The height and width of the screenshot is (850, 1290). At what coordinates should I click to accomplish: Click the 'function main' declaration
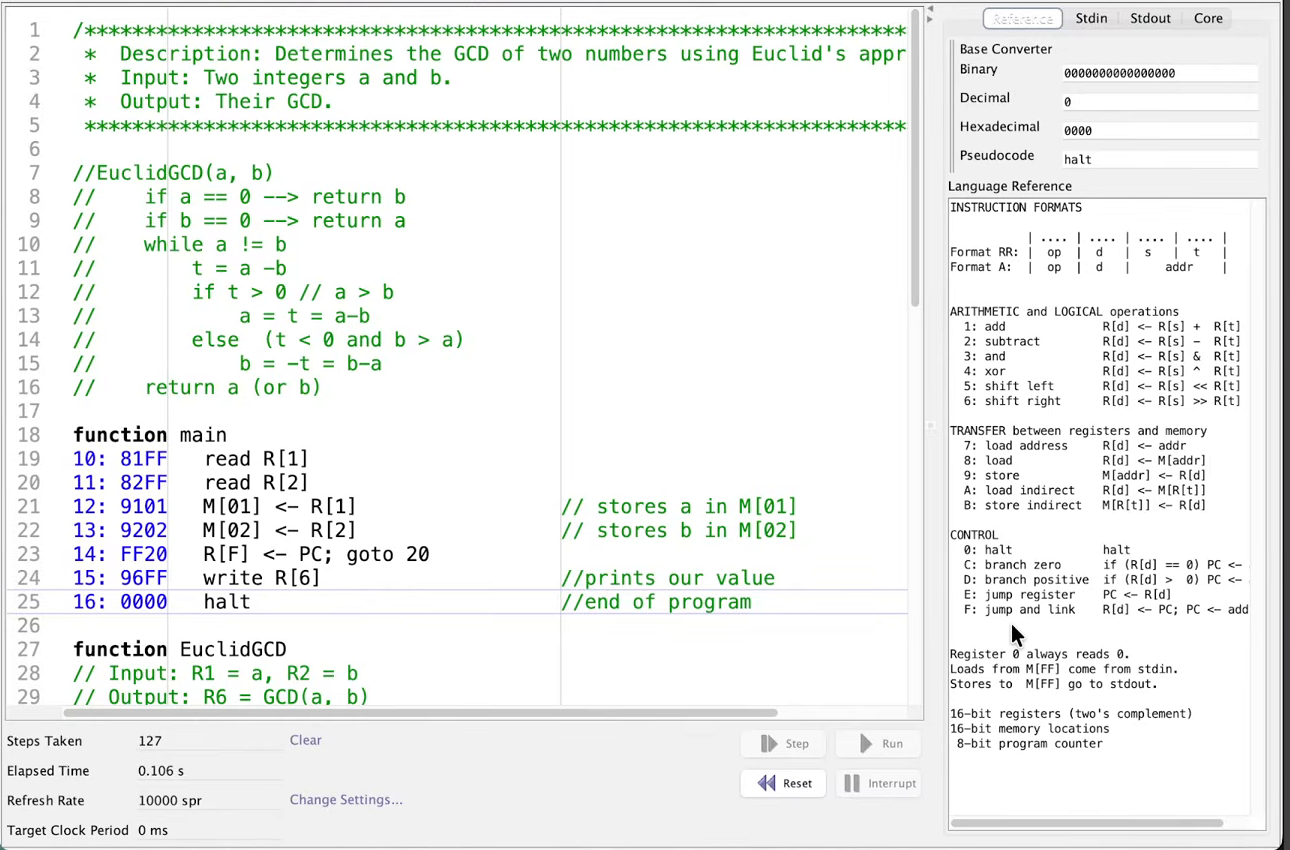(150, 435)
